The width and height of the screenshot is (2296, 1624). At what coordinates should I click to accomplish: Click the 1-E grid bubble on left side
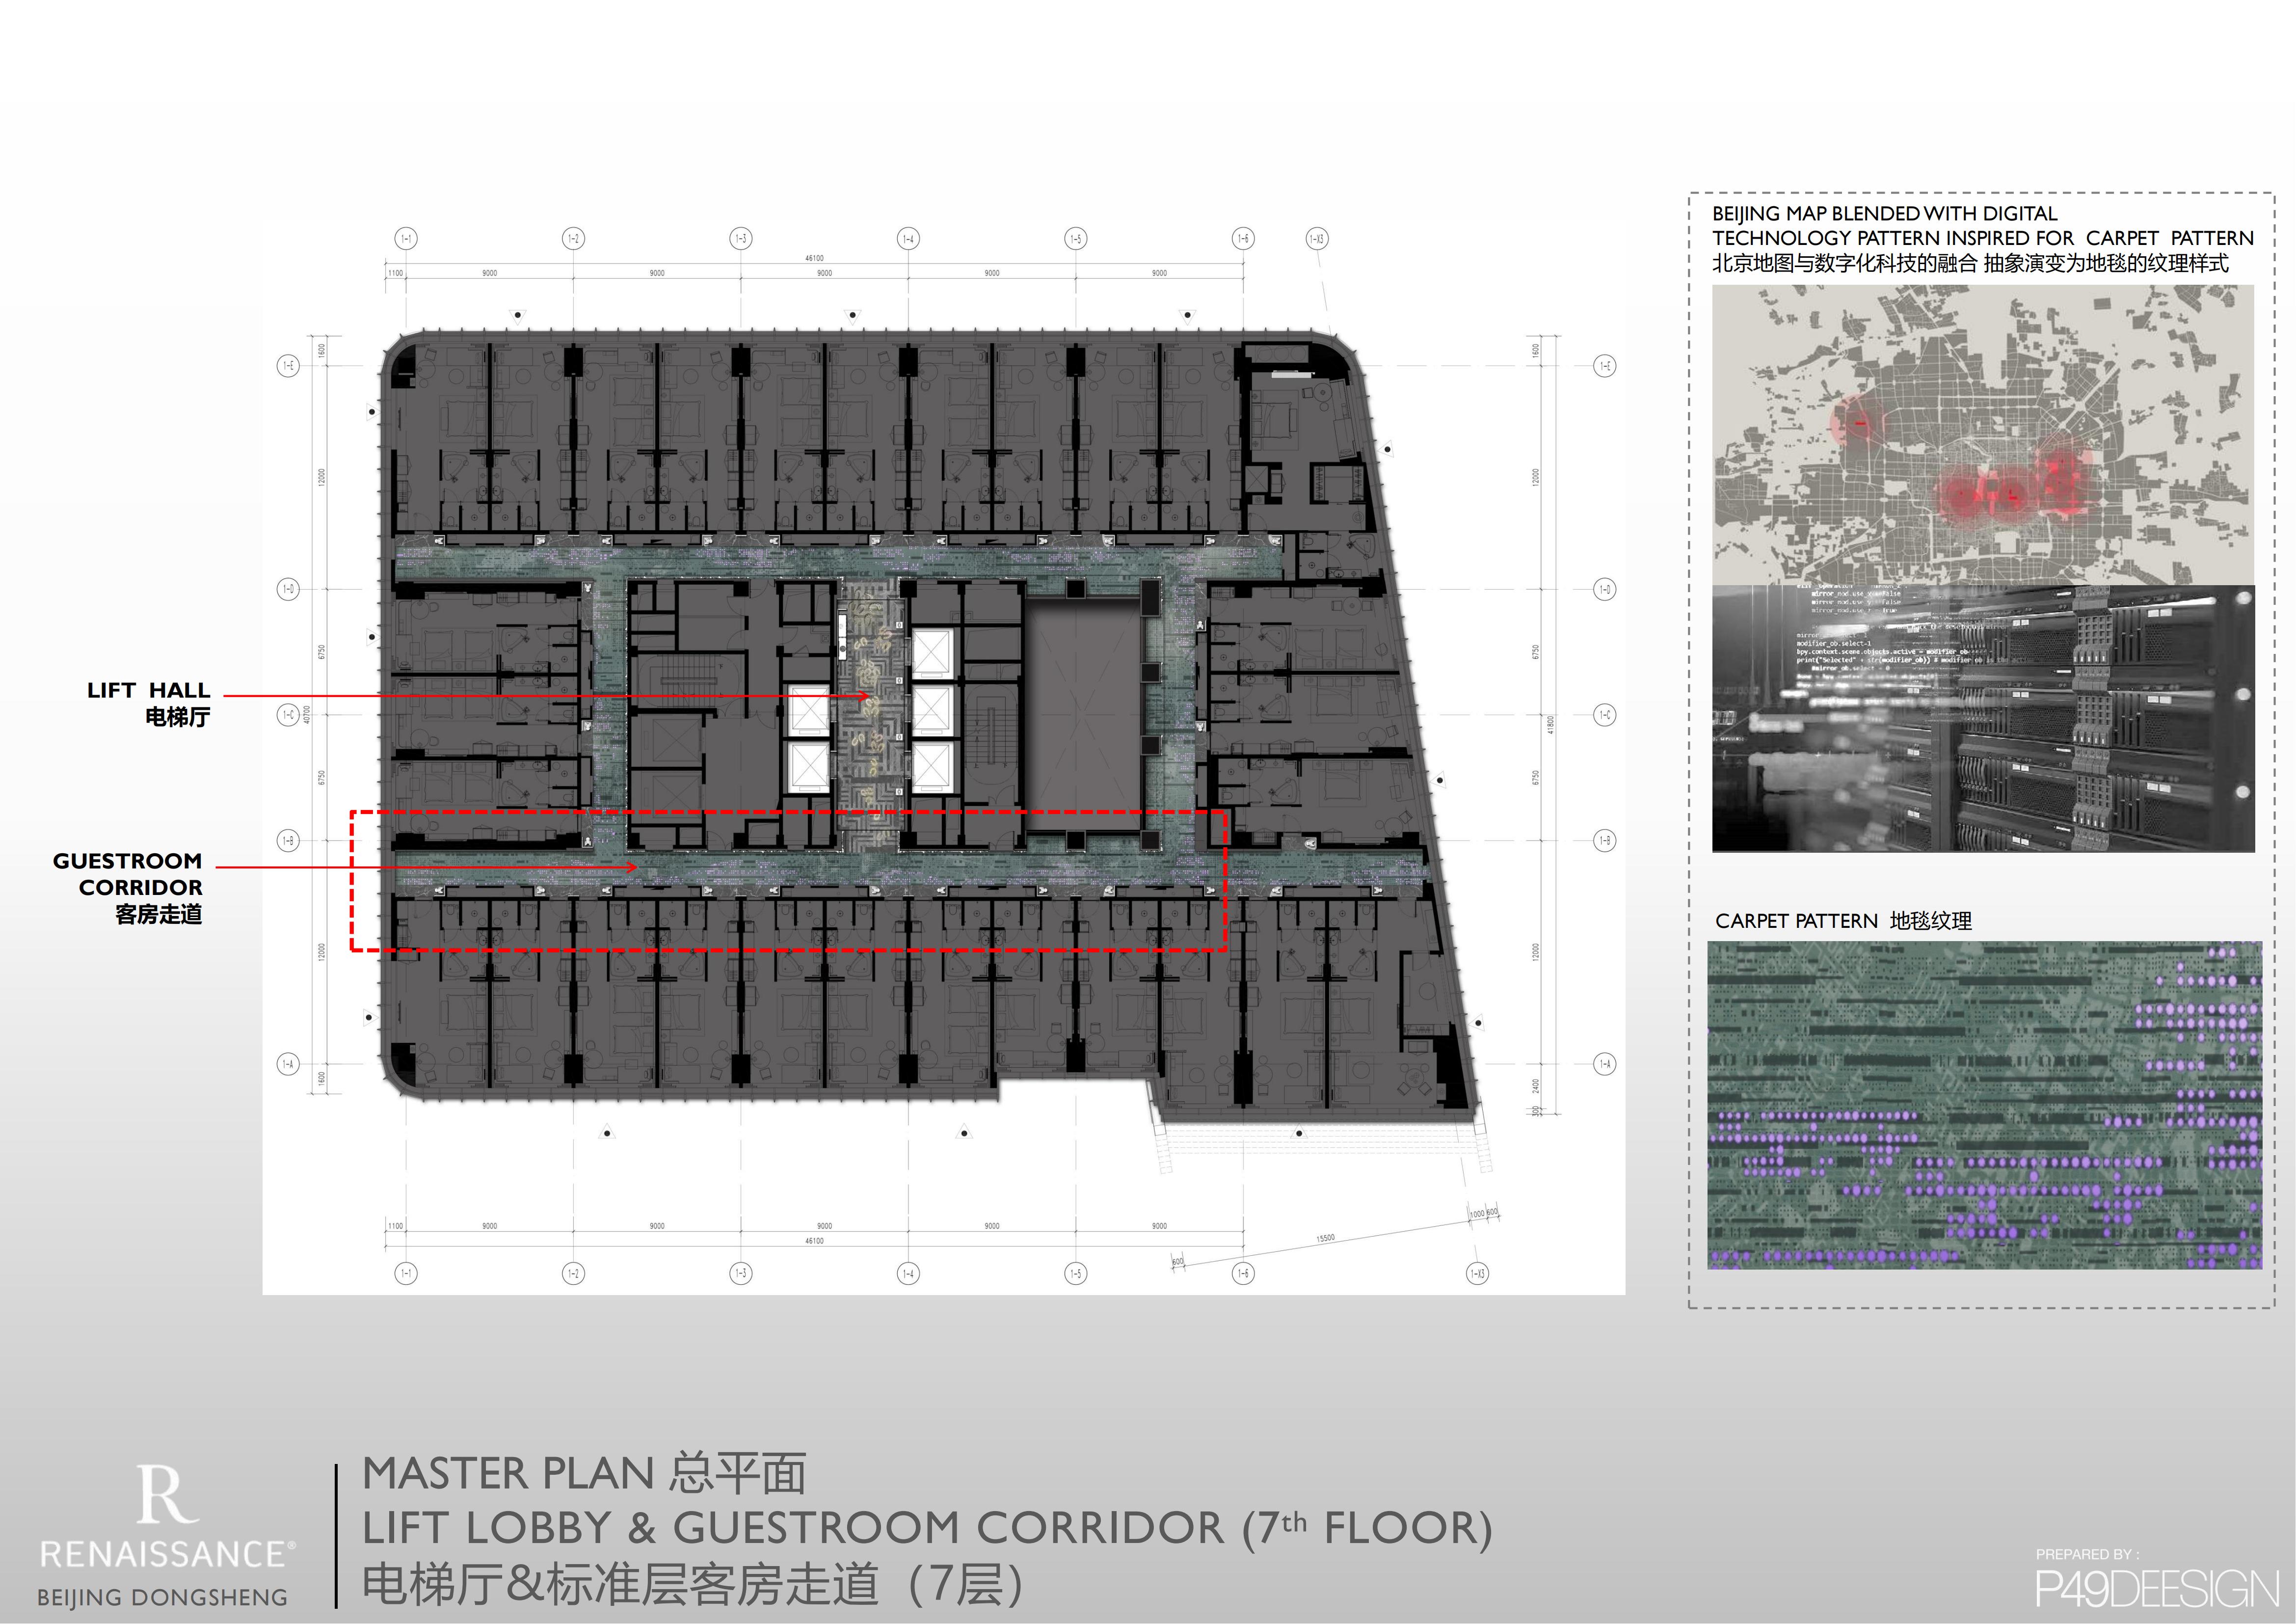[x=288, y=366]
